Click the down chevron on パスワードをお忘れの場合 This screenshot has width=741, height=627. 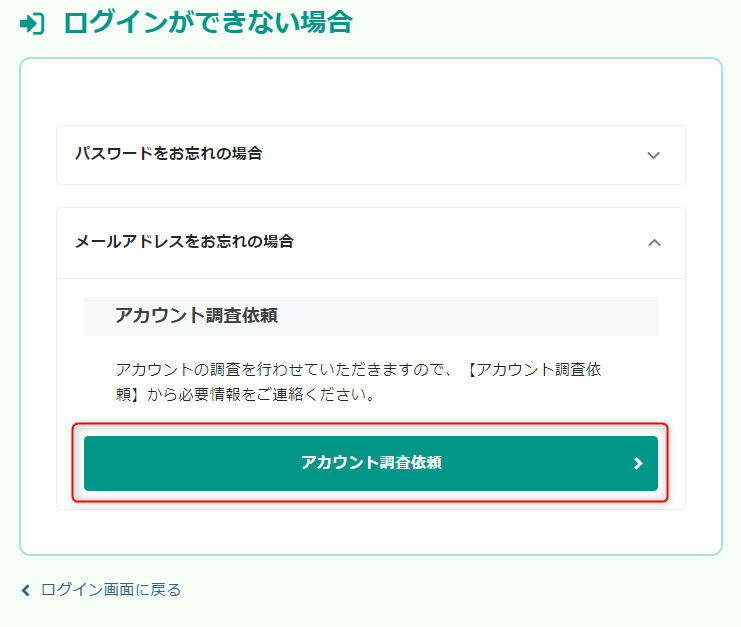(x=653, y=155)
